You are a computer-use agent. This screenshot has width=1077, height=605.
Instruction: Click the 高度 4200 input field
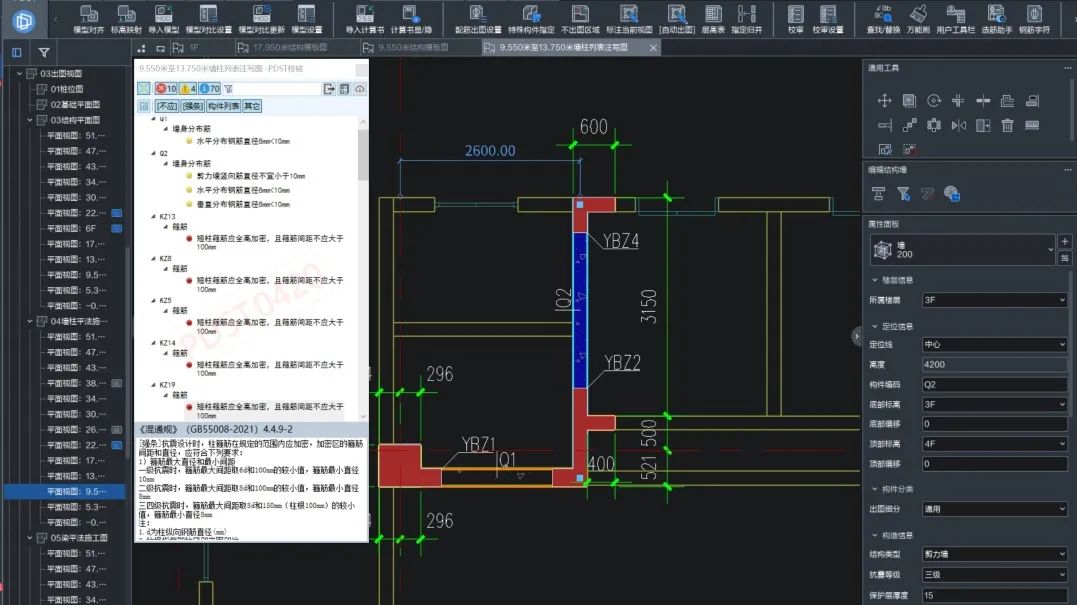(994, 365)
